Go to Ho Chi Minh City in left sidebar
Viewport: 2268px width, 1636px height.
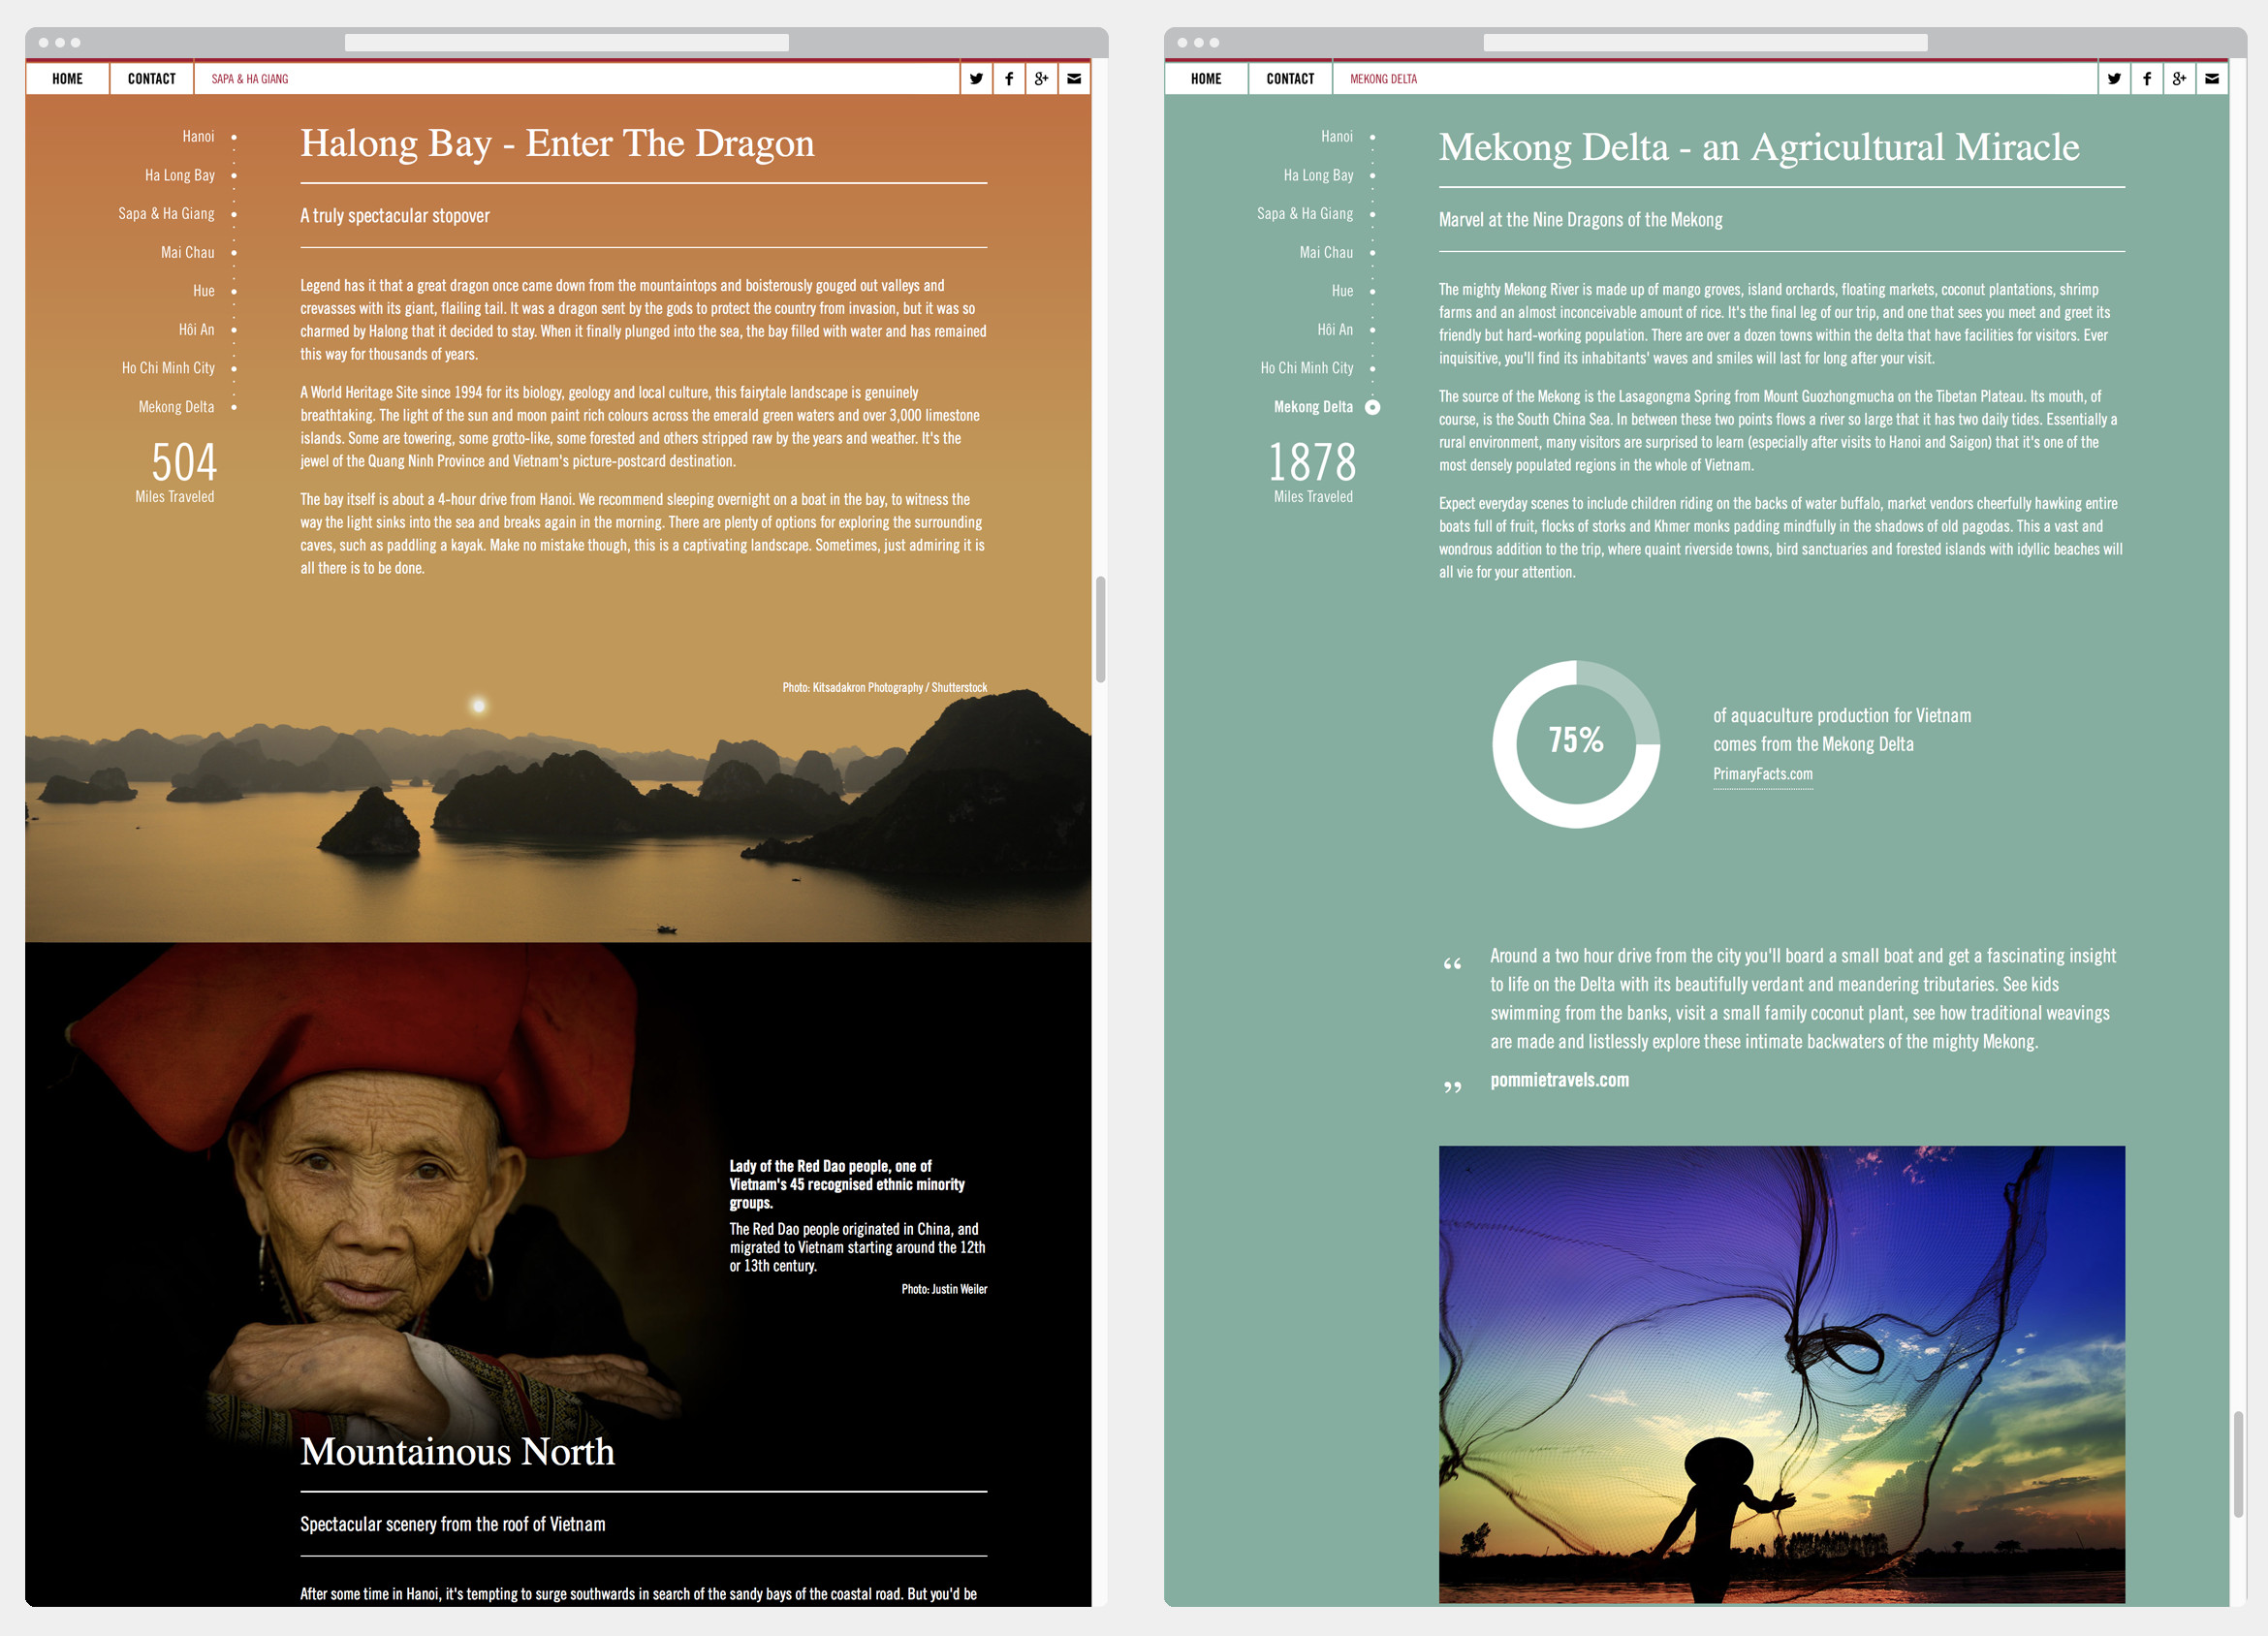pos(169,368)
